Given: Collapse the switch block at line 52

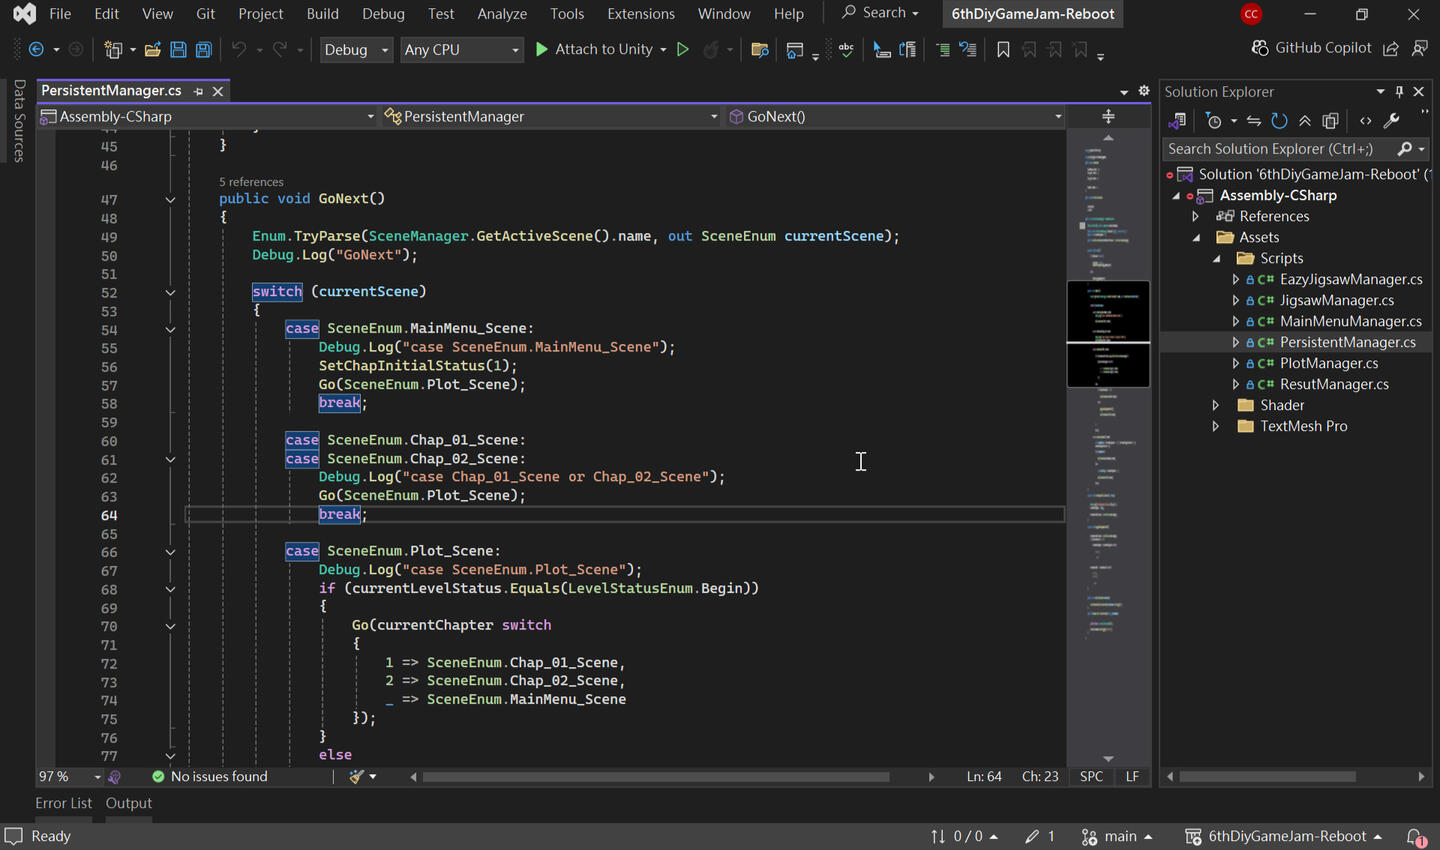Looking at the screenshot, I should coord(170,293).
